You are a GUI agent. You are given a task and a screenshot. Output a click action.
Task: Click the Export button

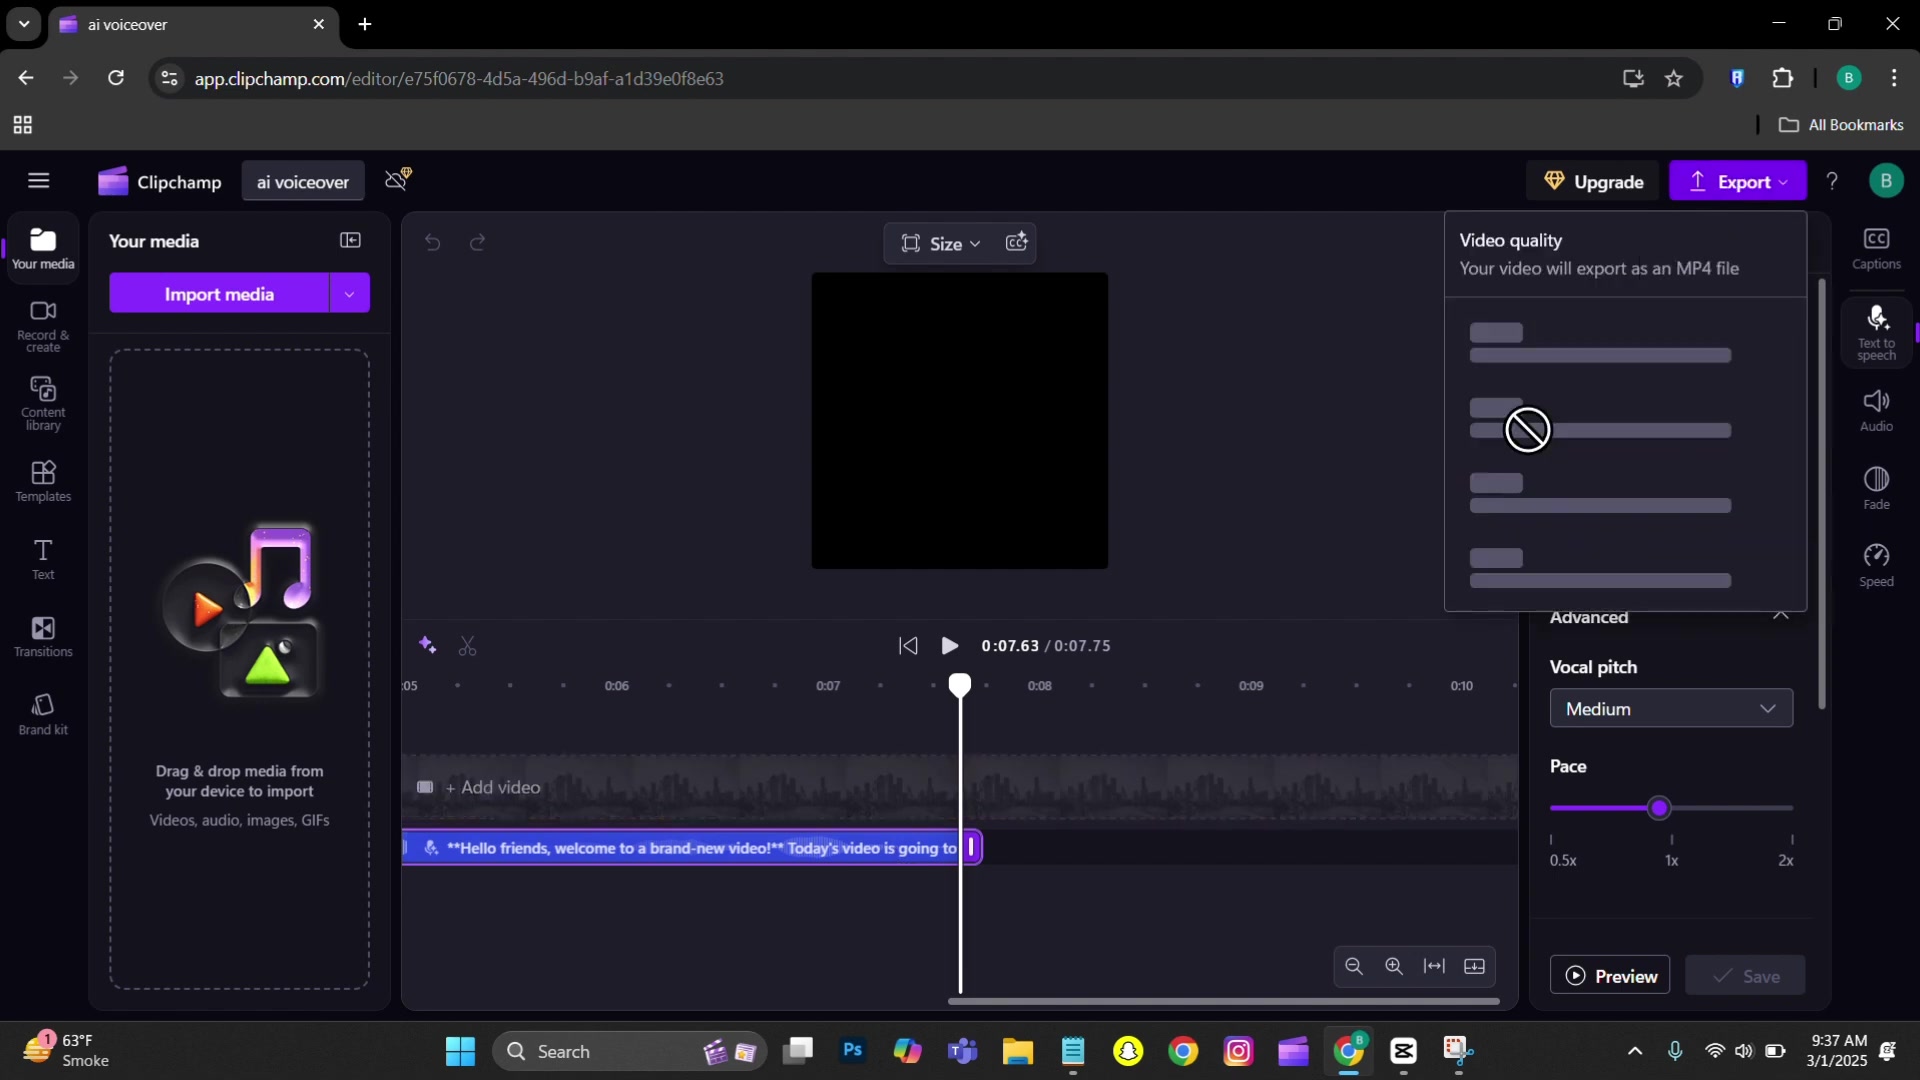pos(1738,181)
